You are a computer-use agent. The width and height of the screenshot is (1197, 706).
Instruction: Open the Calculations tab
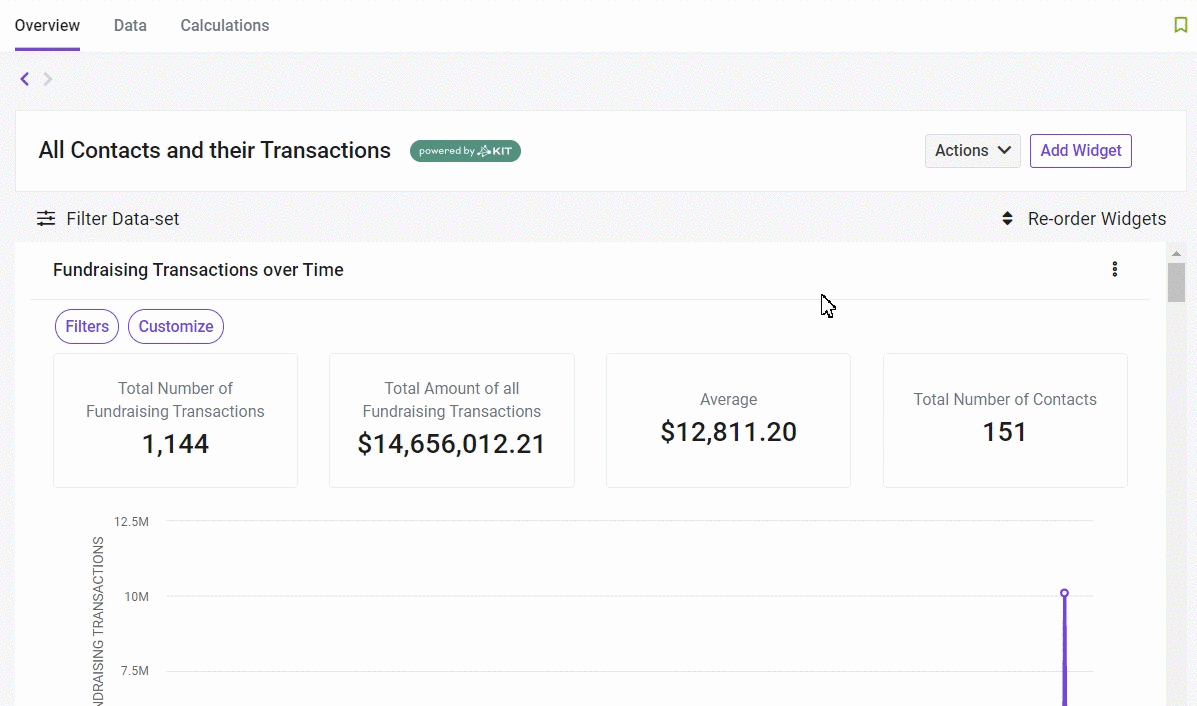click(224, 25)
